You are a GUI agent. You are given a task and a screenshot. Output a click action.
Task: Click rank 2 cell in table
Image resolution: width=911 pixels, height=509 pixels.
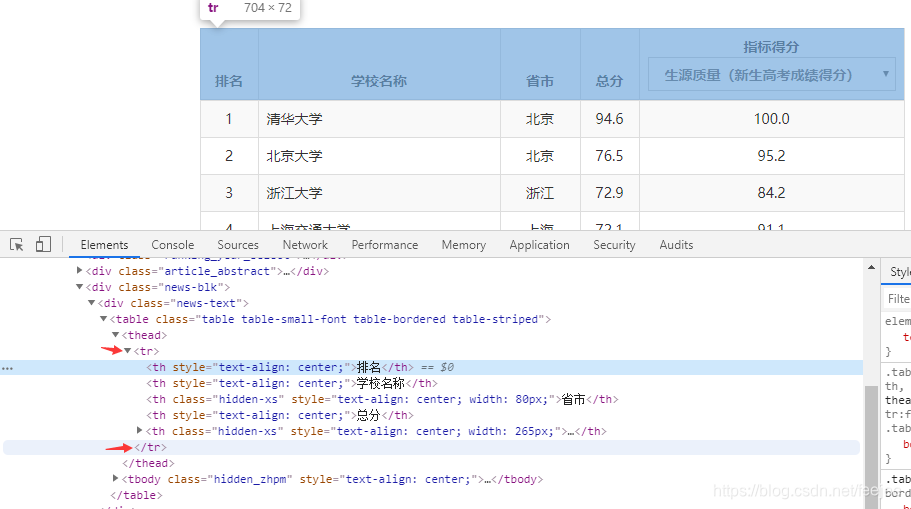pos(229,156)
